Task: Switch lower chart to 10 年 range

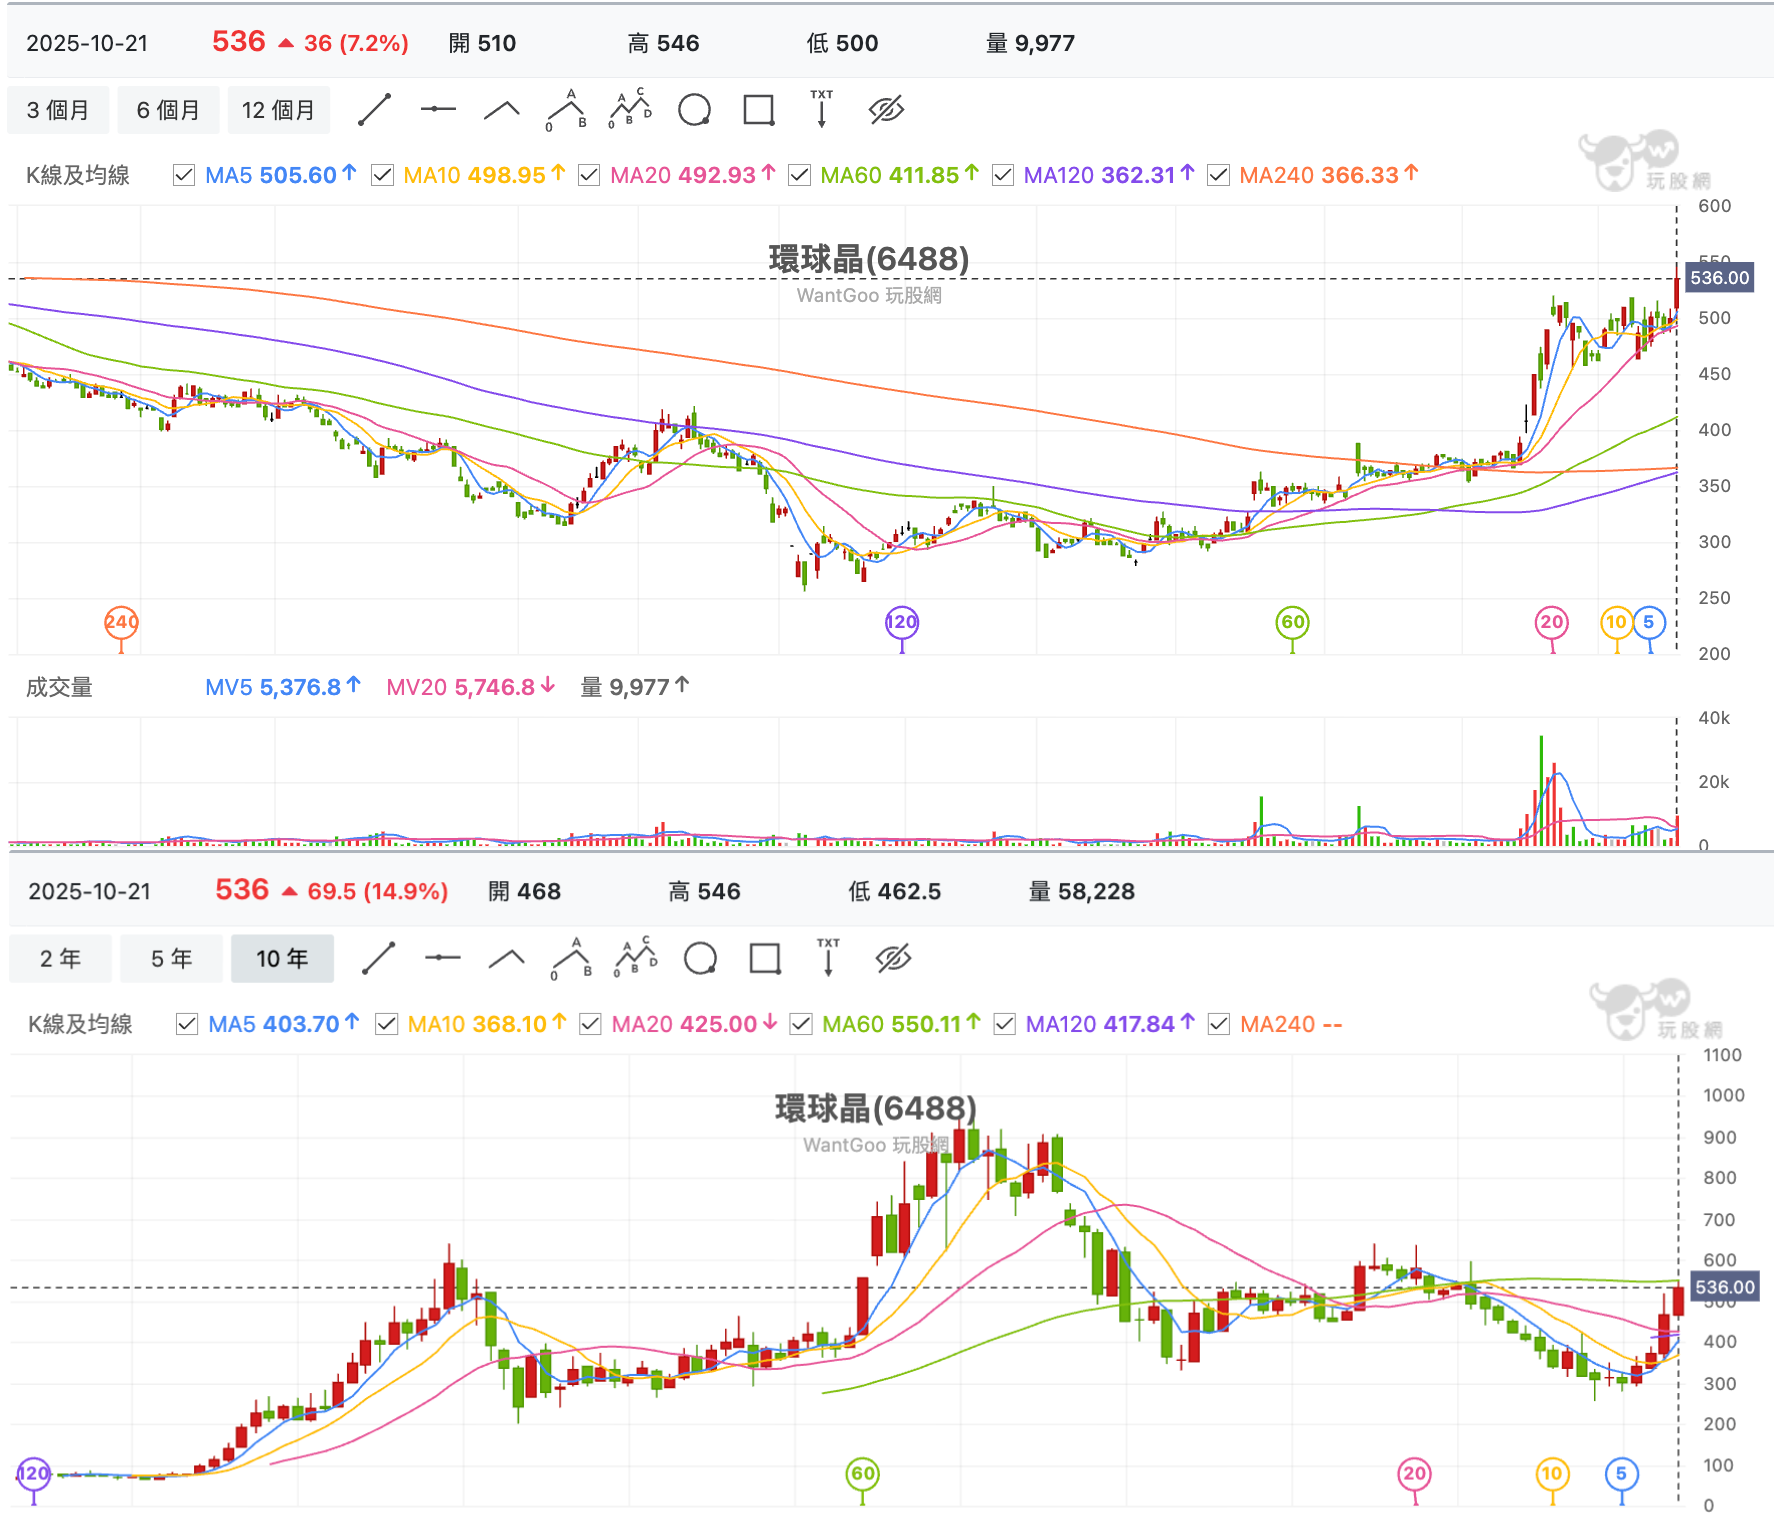Action: (x=282, y=959)
